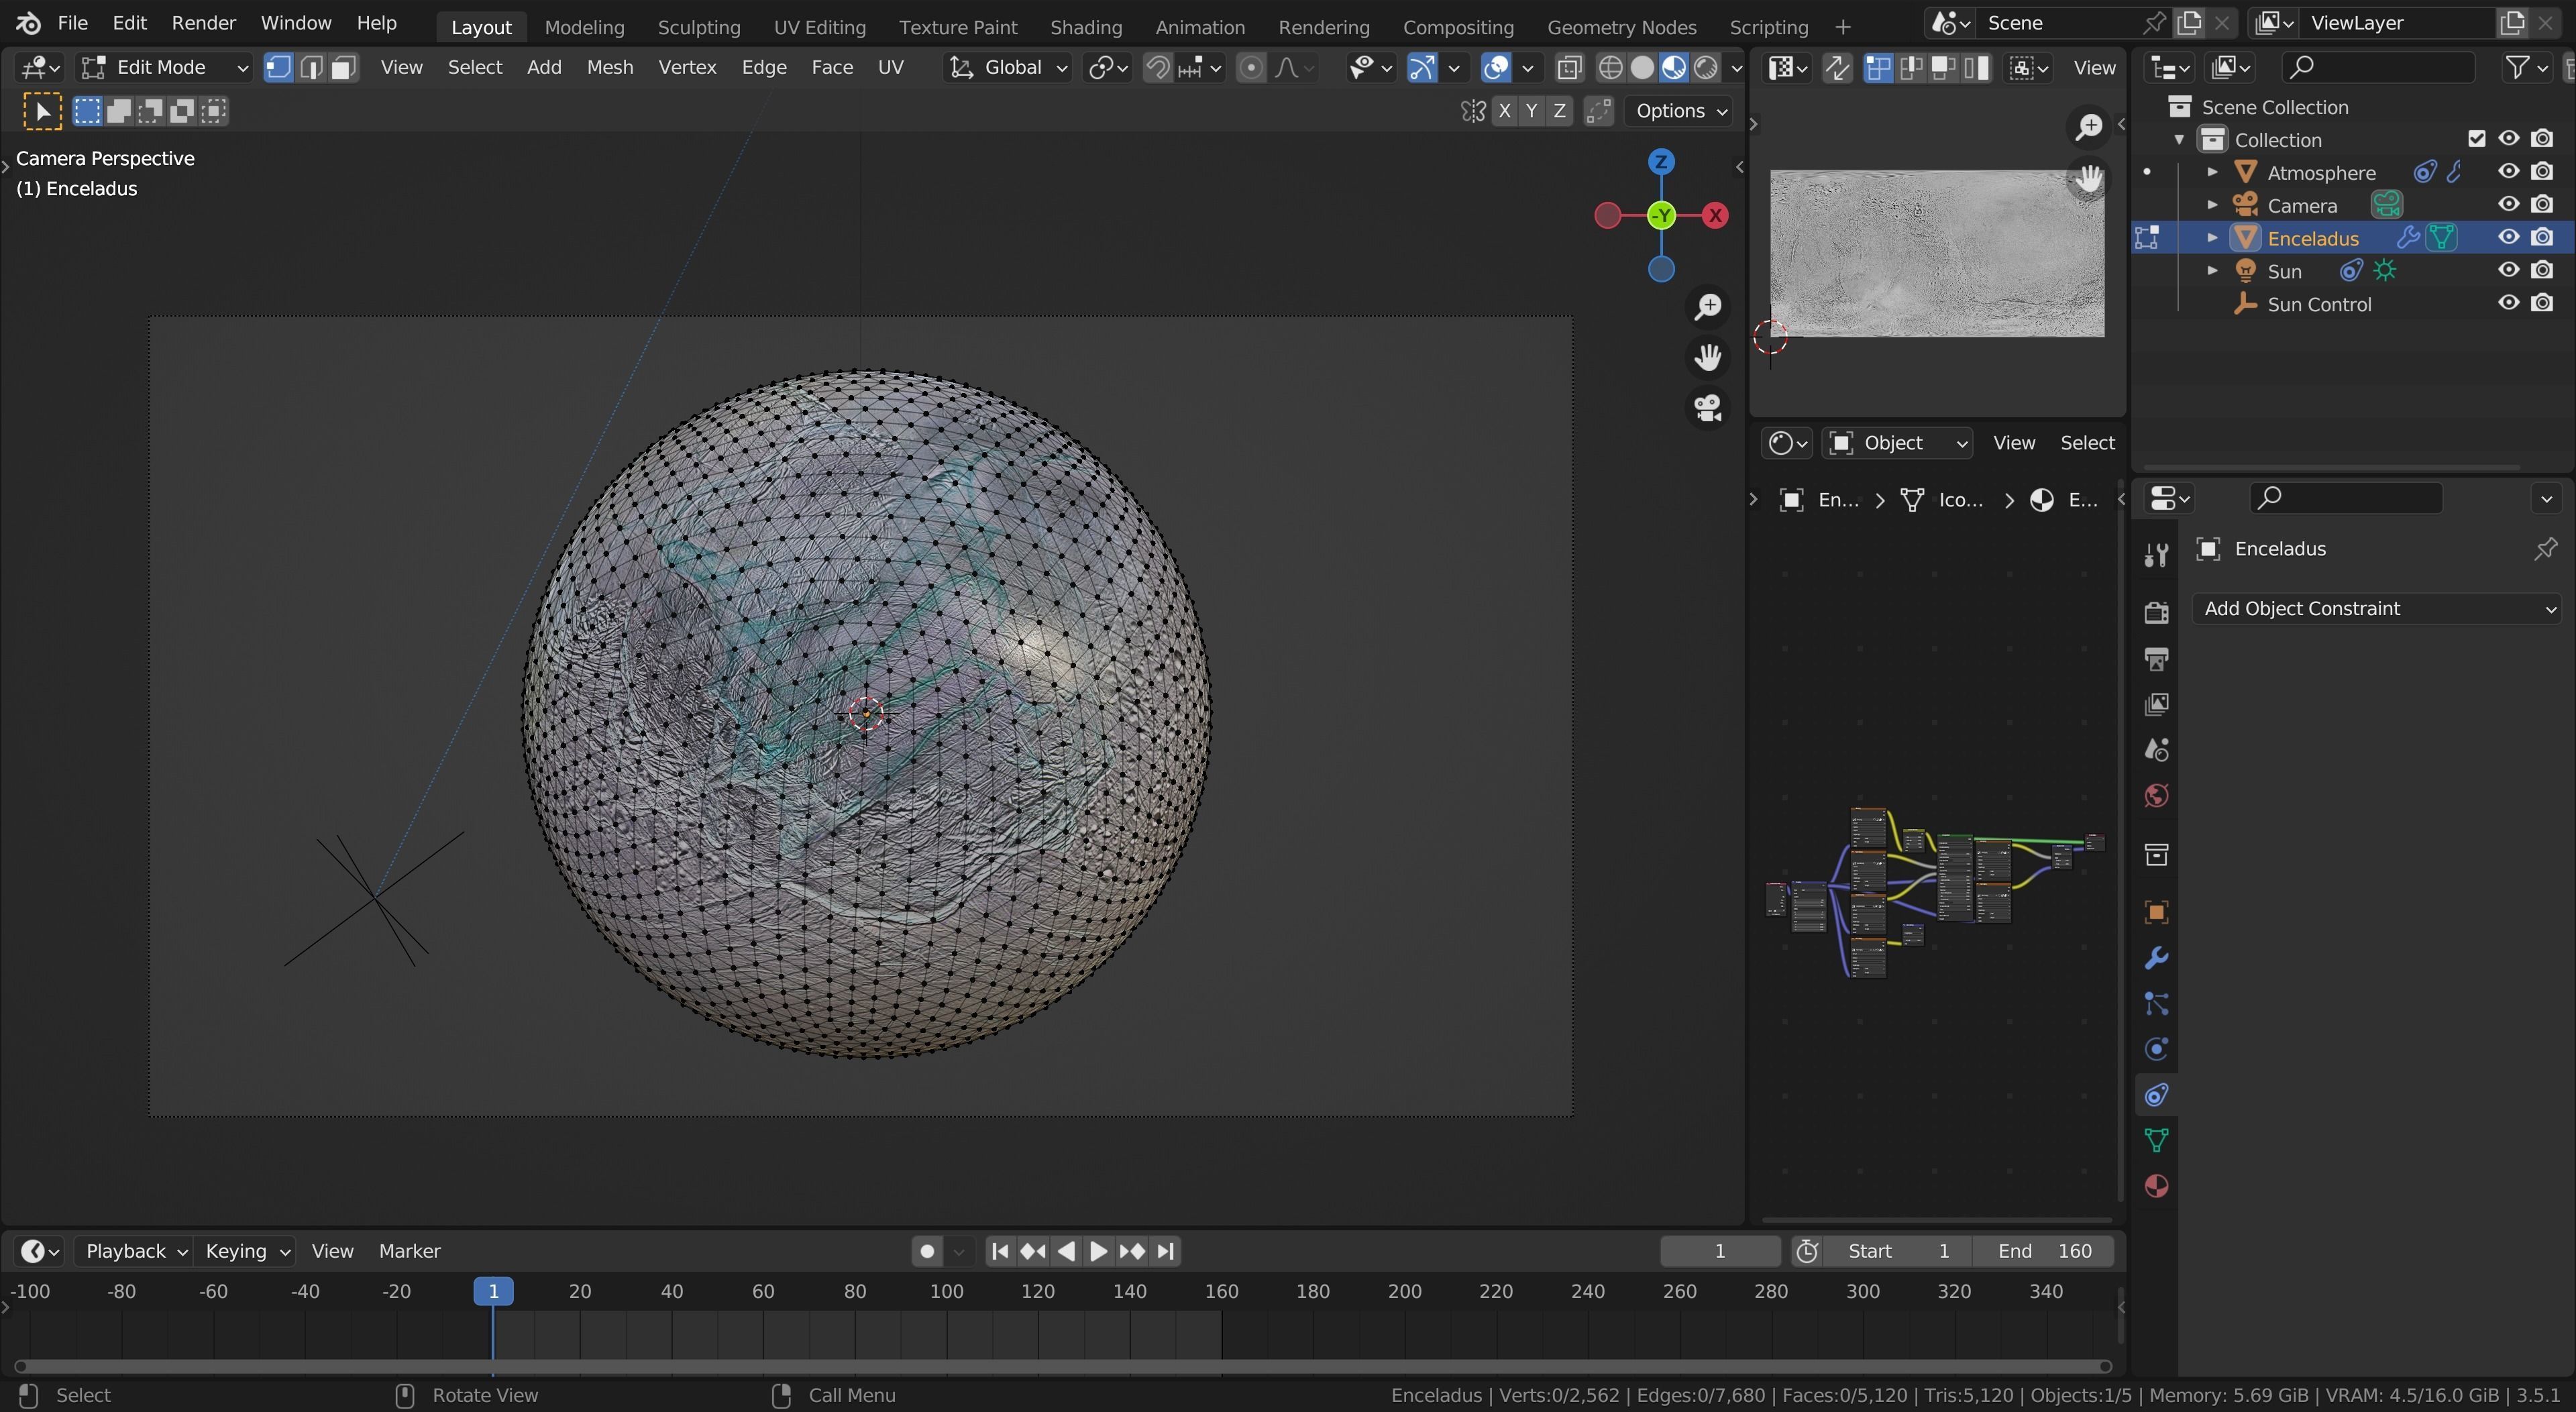The width and height of the screenshot is (2576, 1412).
Task: Select vertex select mode icon
Action: coord(278,67)
